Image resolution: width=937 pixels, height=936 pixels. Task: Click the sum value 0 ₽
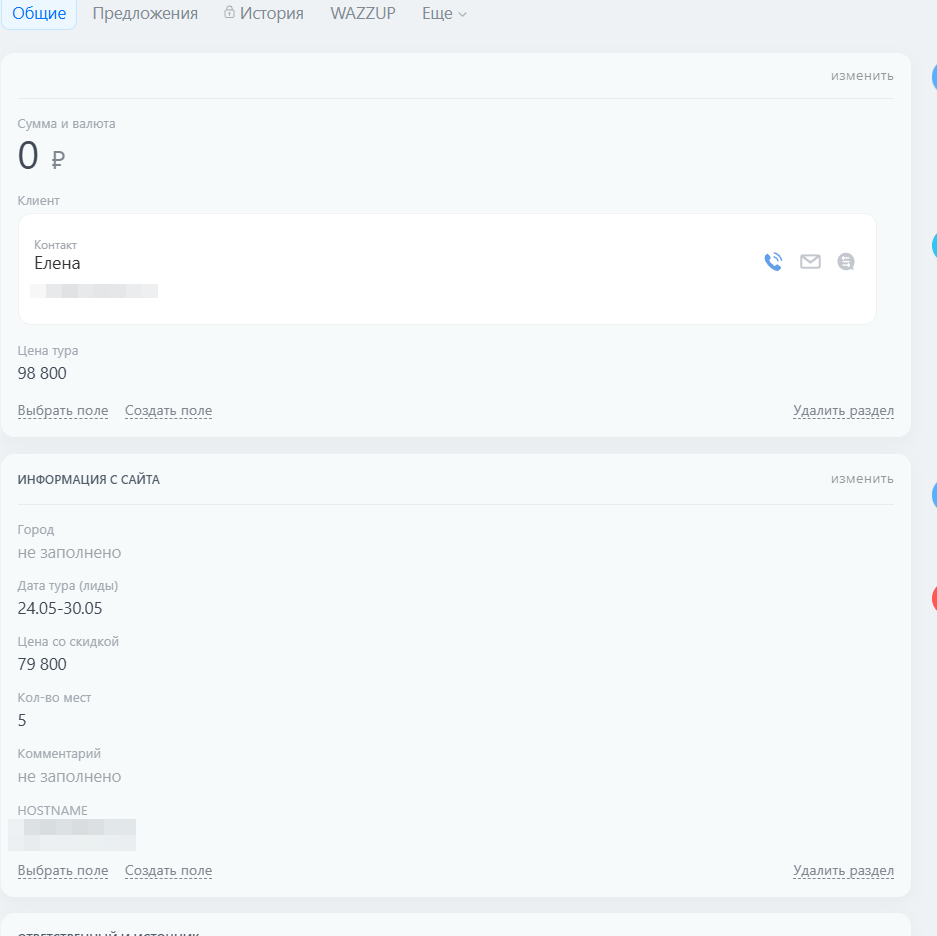(x=41, y=156)
